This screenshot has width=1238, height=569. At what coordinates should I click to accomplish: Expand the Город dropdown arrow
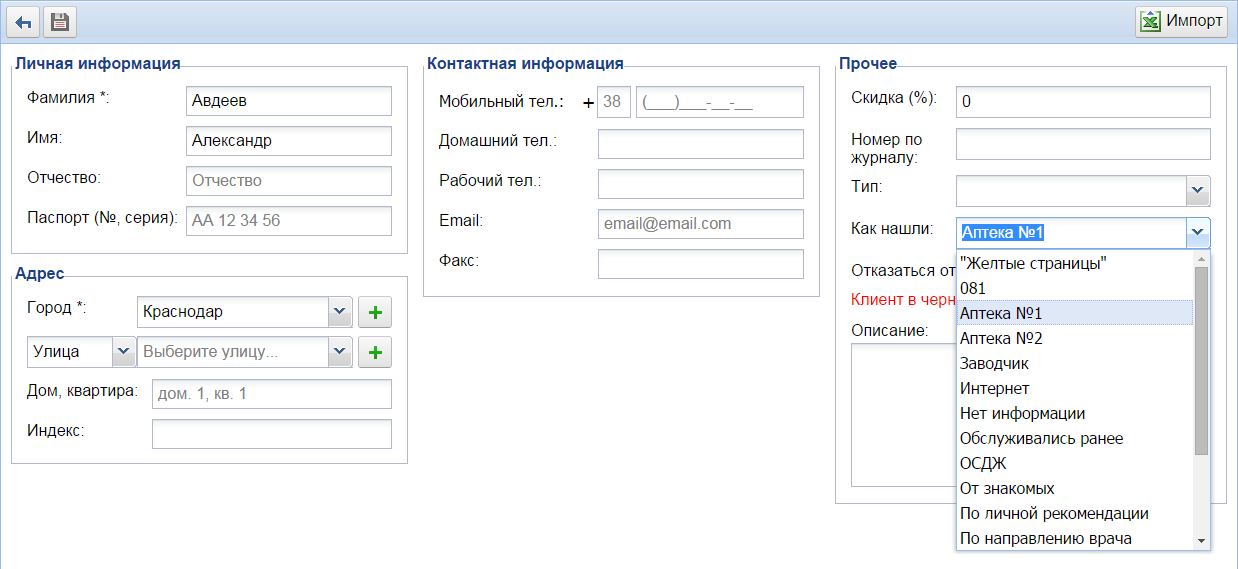[x=340, y=312]
